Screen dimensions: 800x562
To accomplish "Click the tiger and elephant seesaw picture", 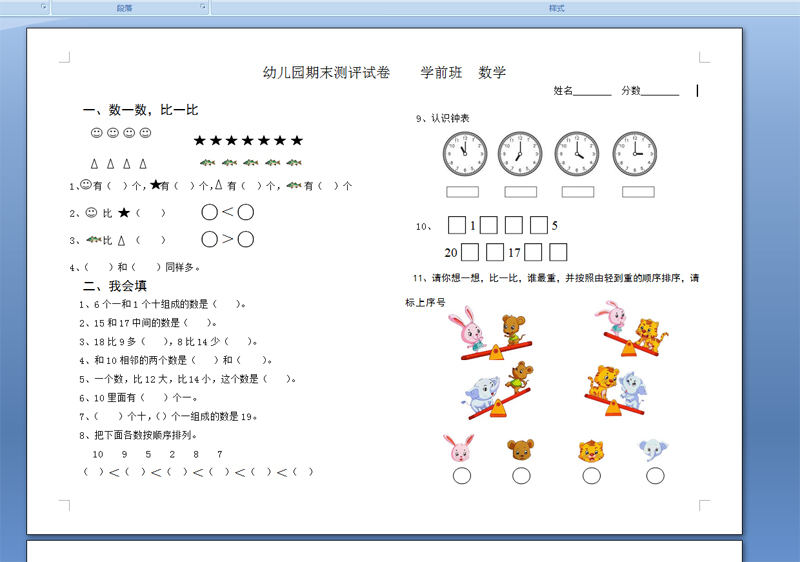I will (616, 390).
